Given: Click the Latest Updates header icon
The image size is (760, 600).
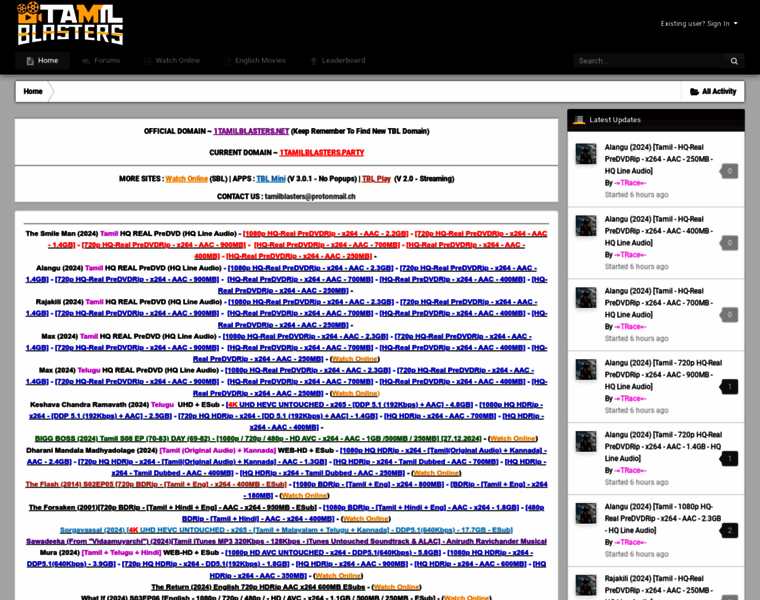Looking at the screenshot, I should tap(579, 120).
